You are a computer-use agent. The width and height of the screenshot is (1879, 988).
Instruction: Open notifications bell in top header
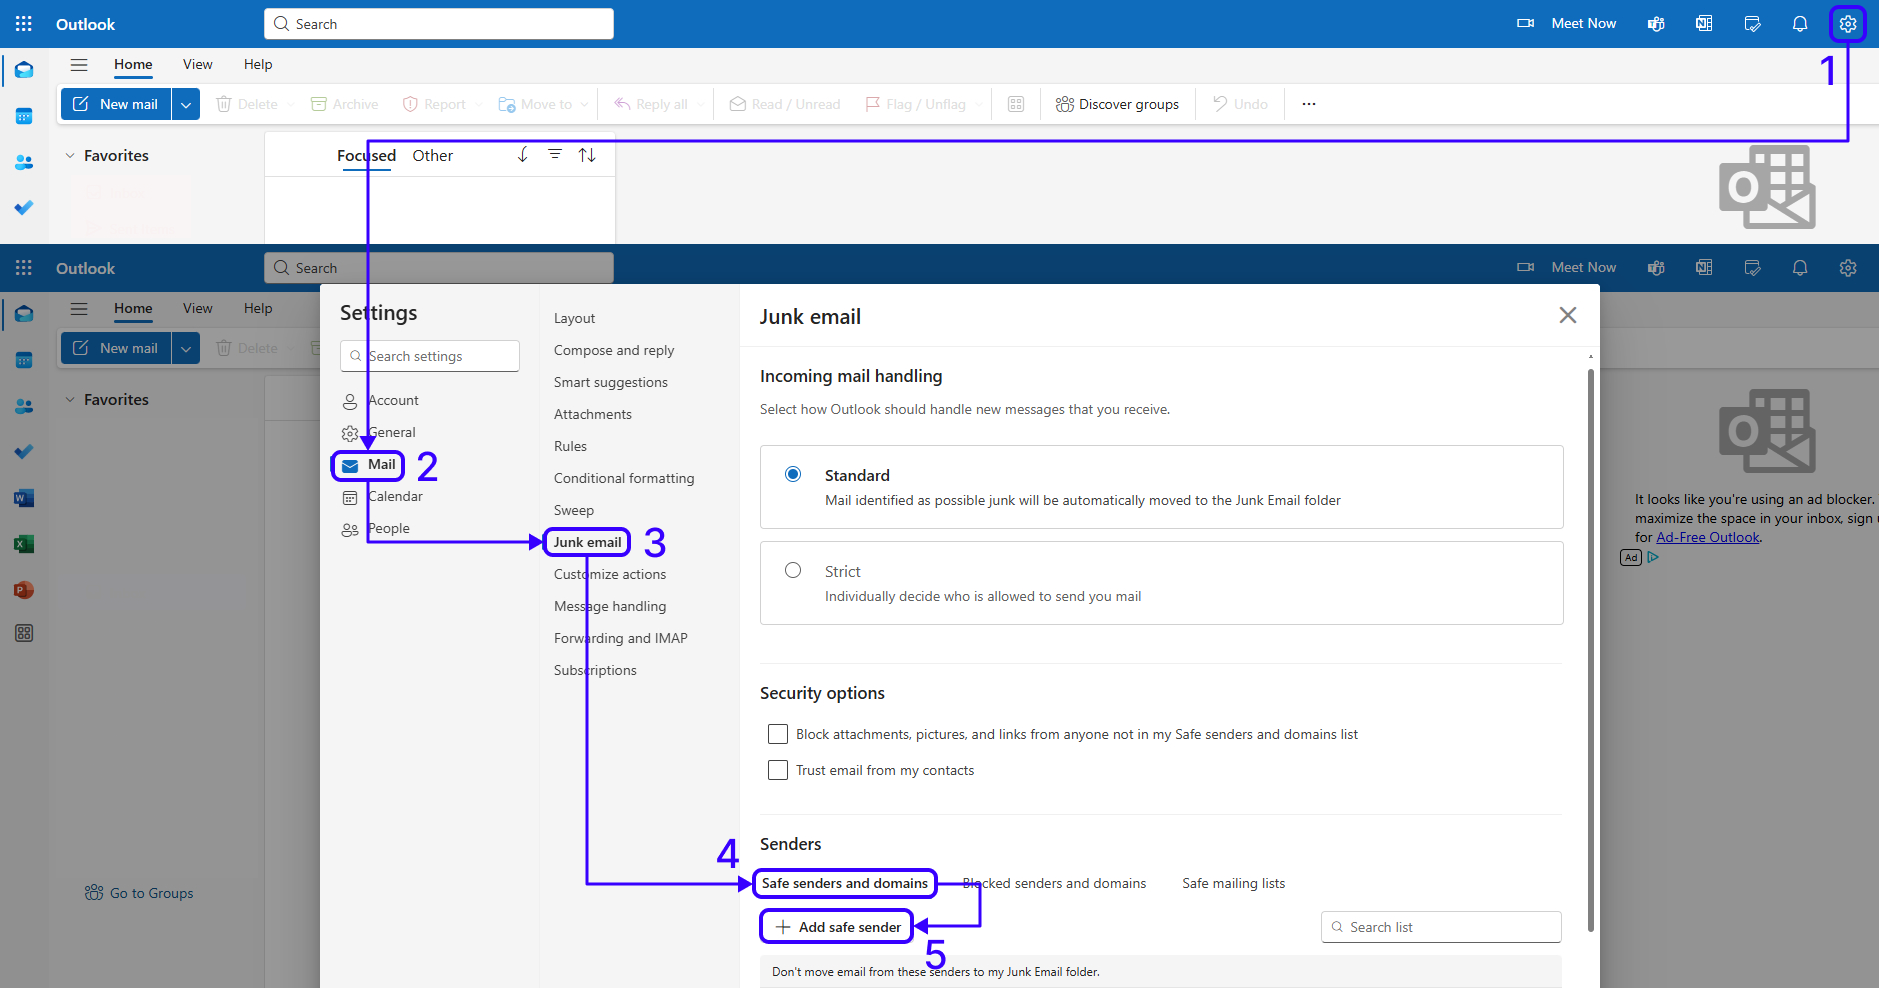1800,24
